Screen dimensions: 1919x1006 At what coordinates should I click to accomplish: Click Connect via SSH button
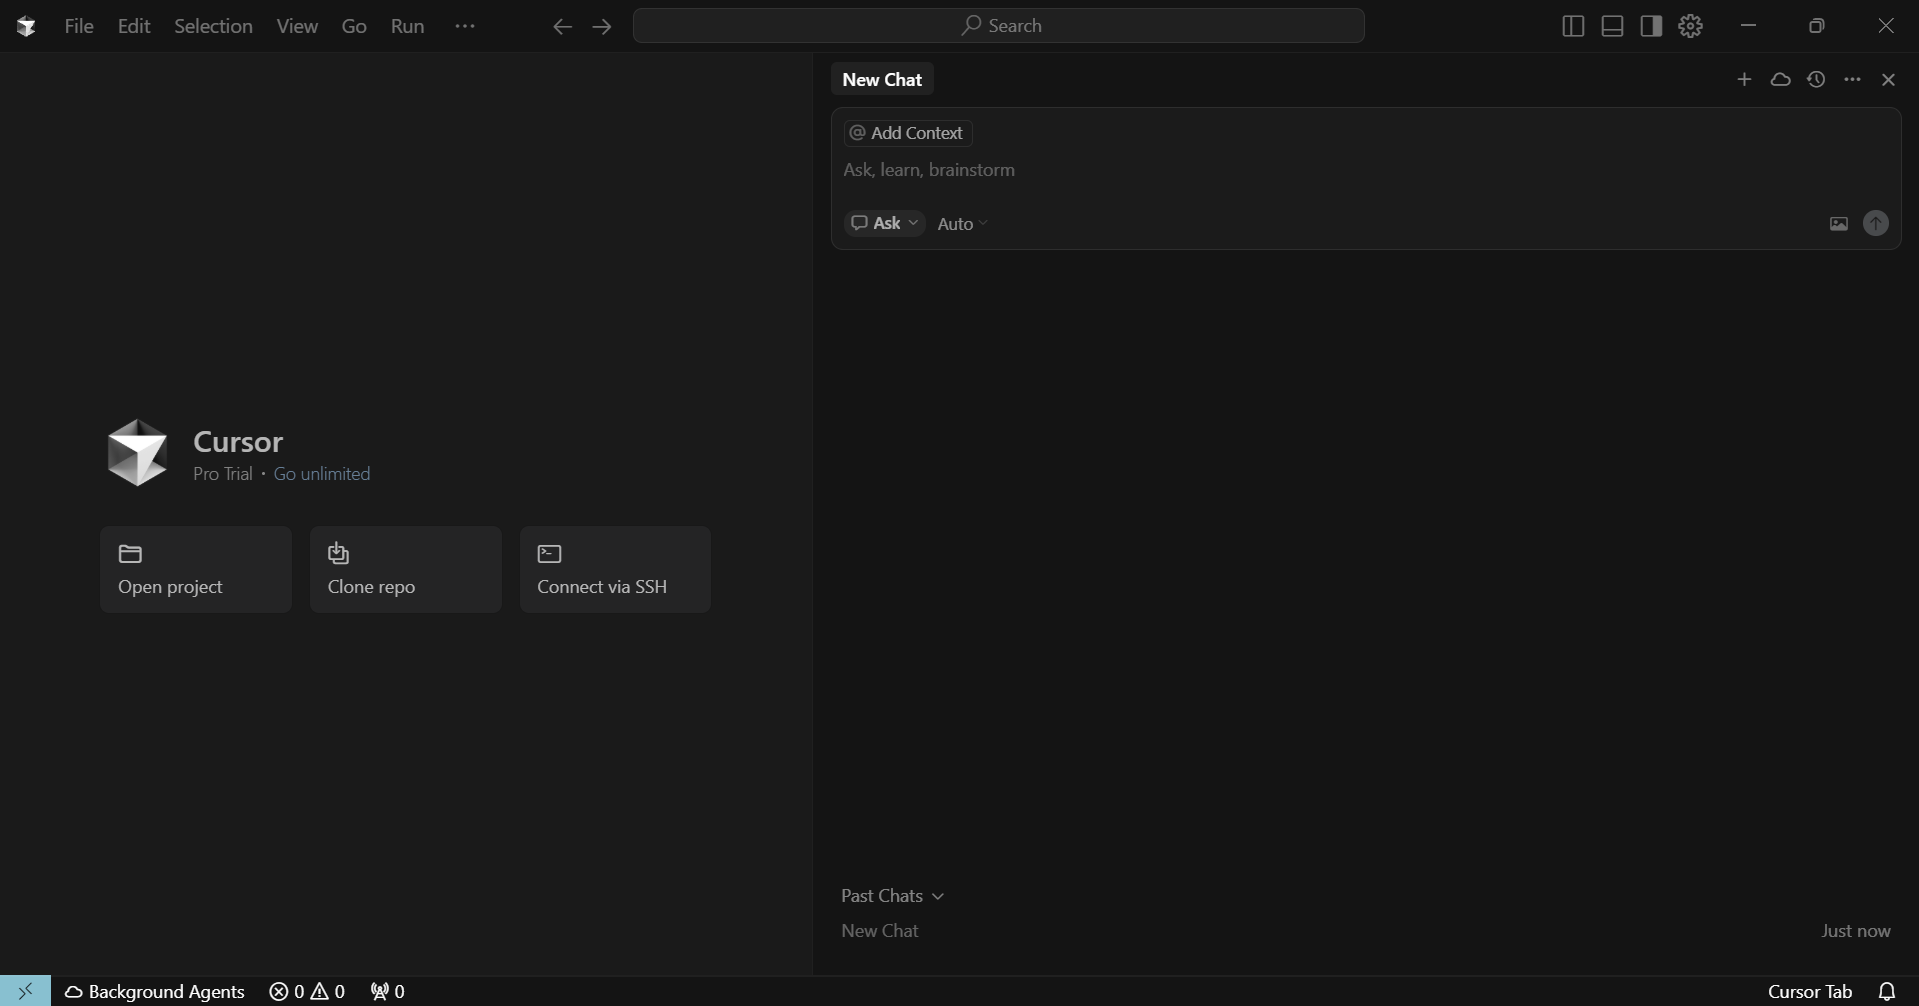click(615, 569)
